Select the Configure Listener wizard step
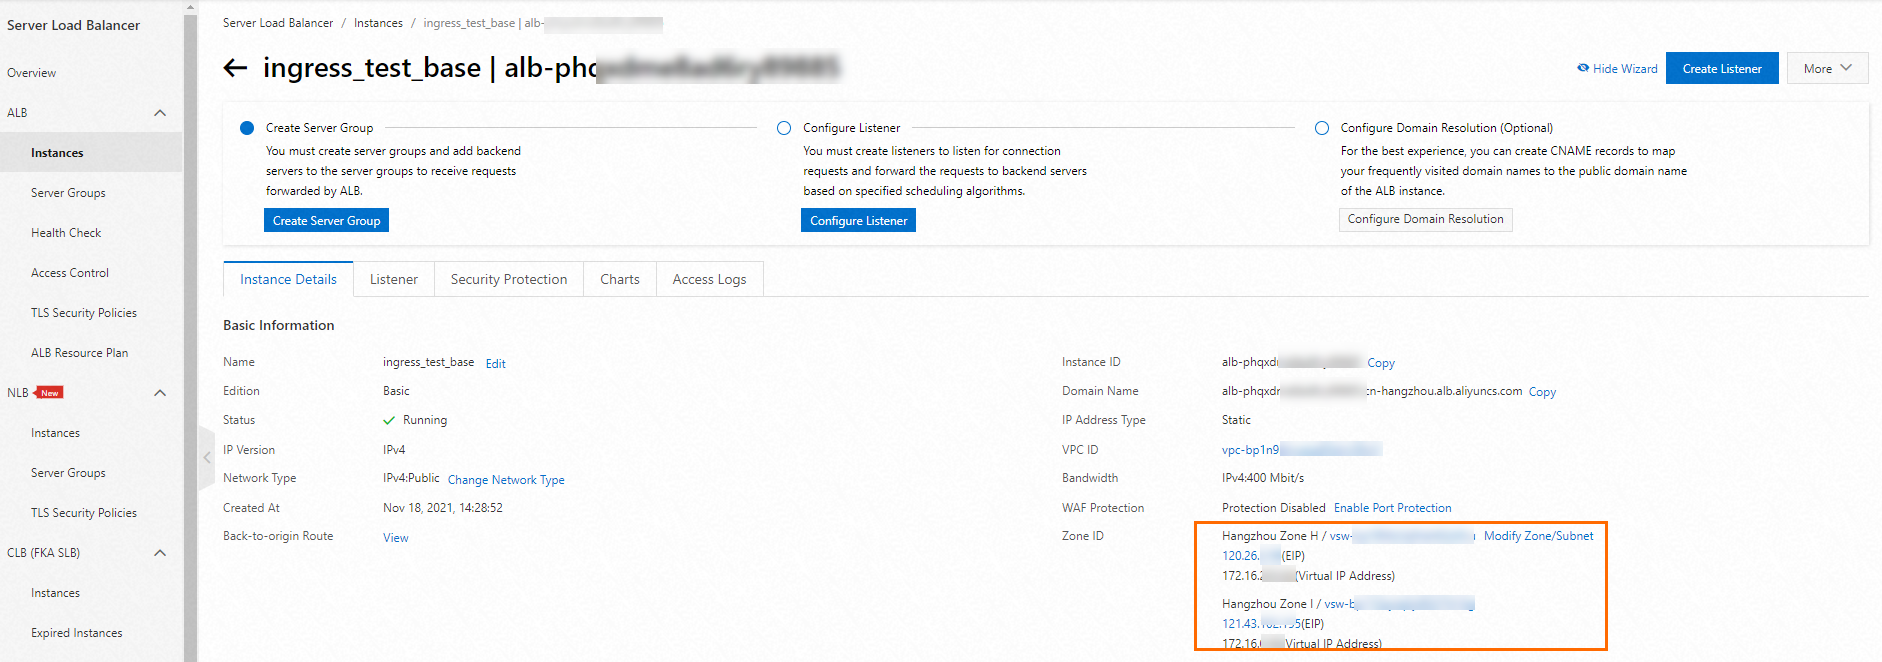This screenshot has width=1882, height=662. point(784,128)
